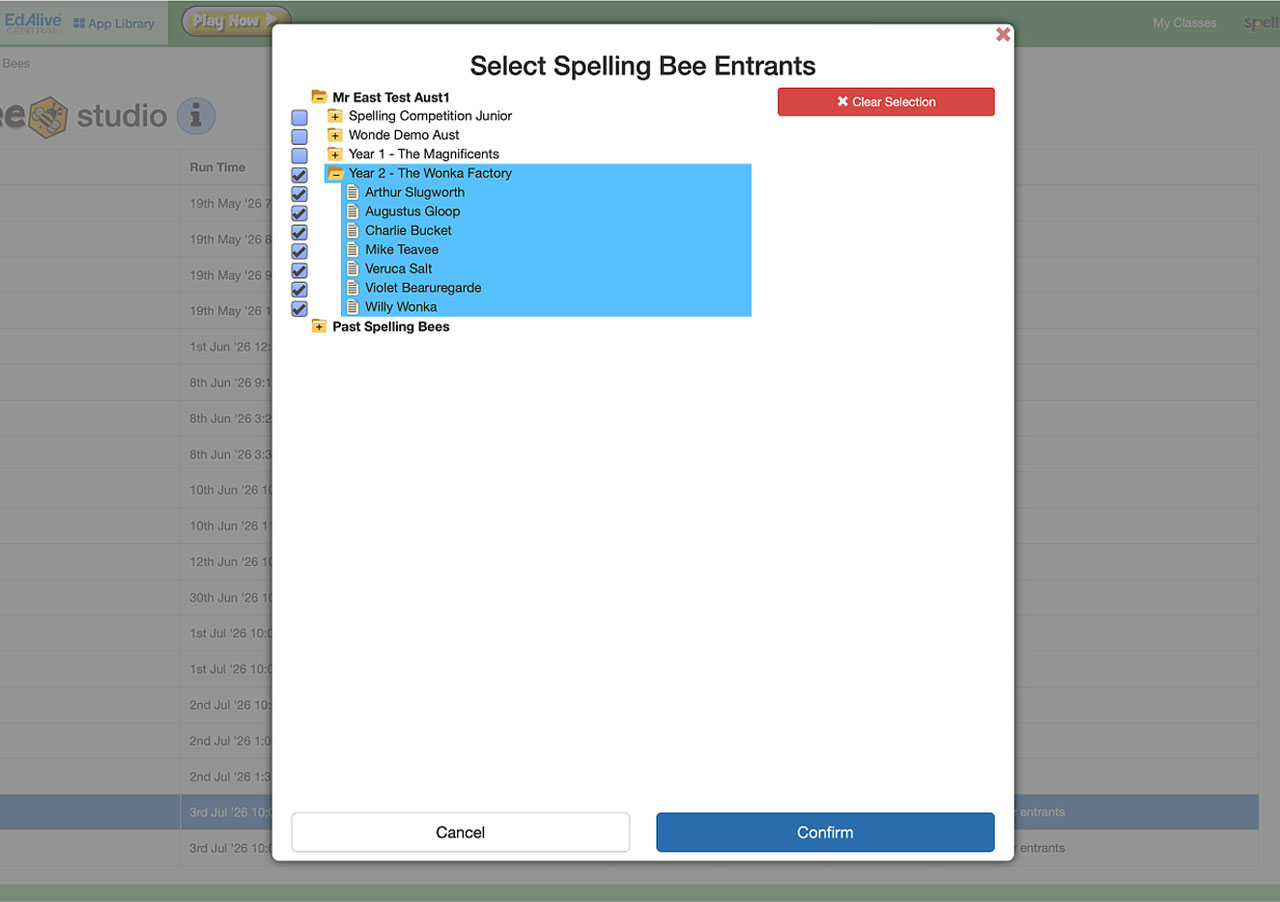Tick the Spelling Competition Junior checkbox
1280x902 pixels.
coord(299,118)
